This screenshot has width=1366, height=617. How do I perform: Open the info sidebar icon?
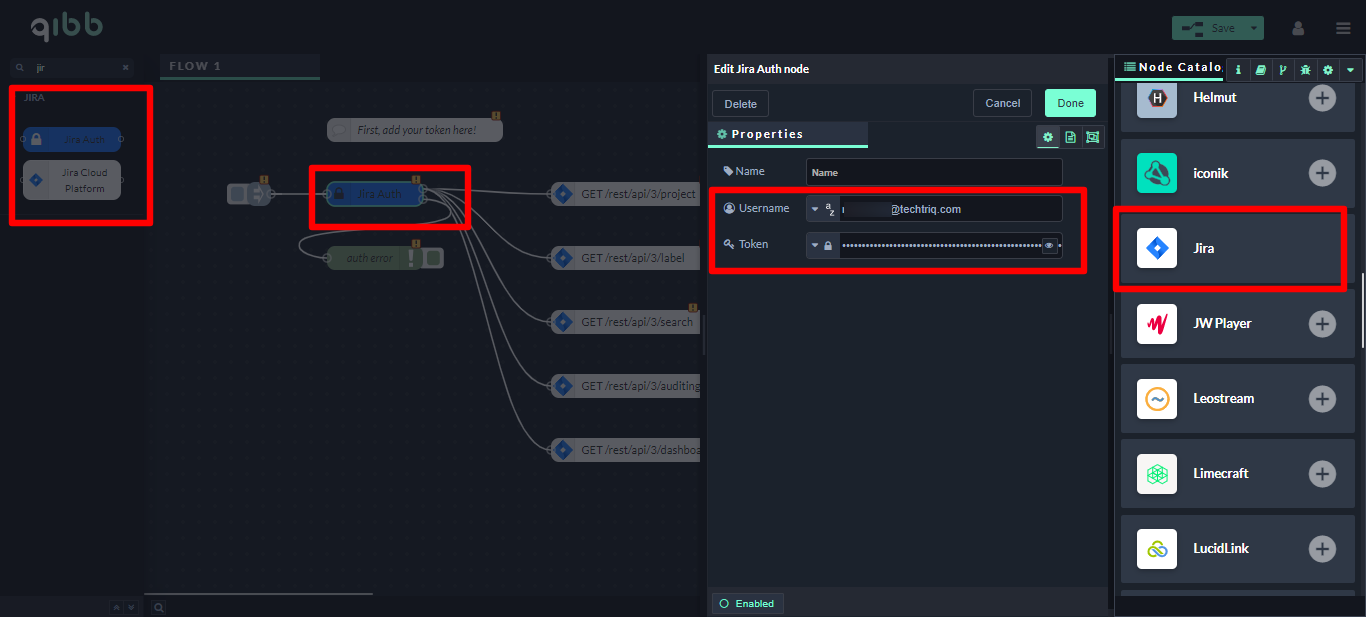tap(1238, 69)
